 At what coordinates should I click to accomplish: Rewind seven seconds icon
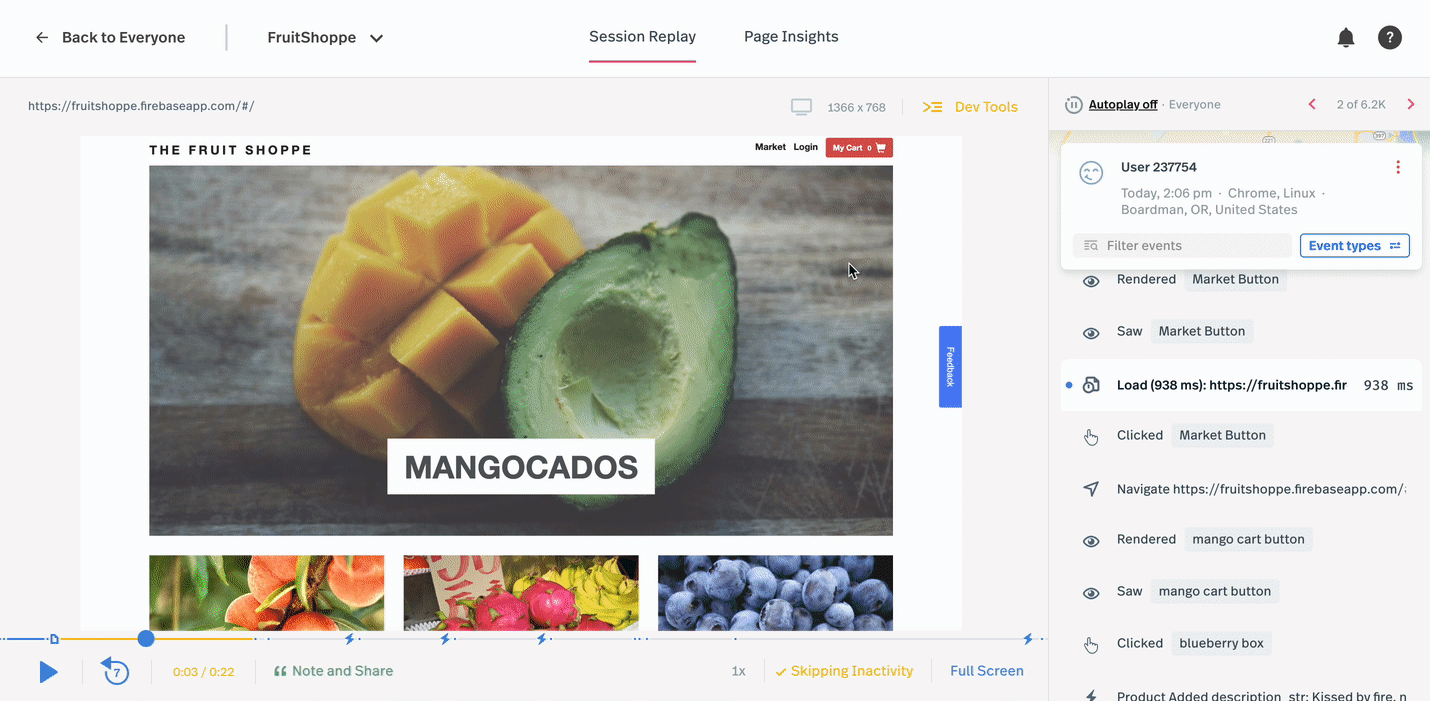[x=116, y=671]
